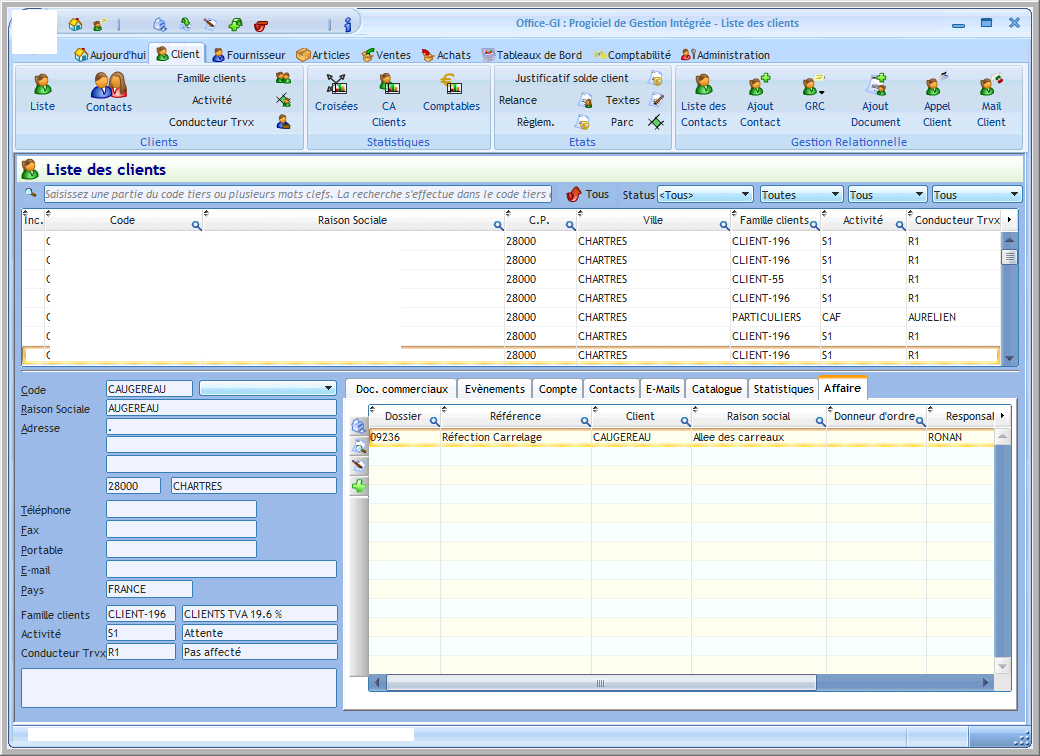Screen dimensions: 1040x756
Task: Click the Relance report icon
Action: pos(585,100)
